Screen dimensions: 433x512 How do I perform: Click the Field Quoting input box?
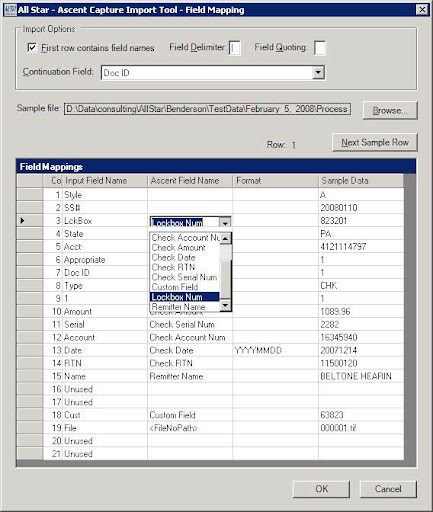320,48
